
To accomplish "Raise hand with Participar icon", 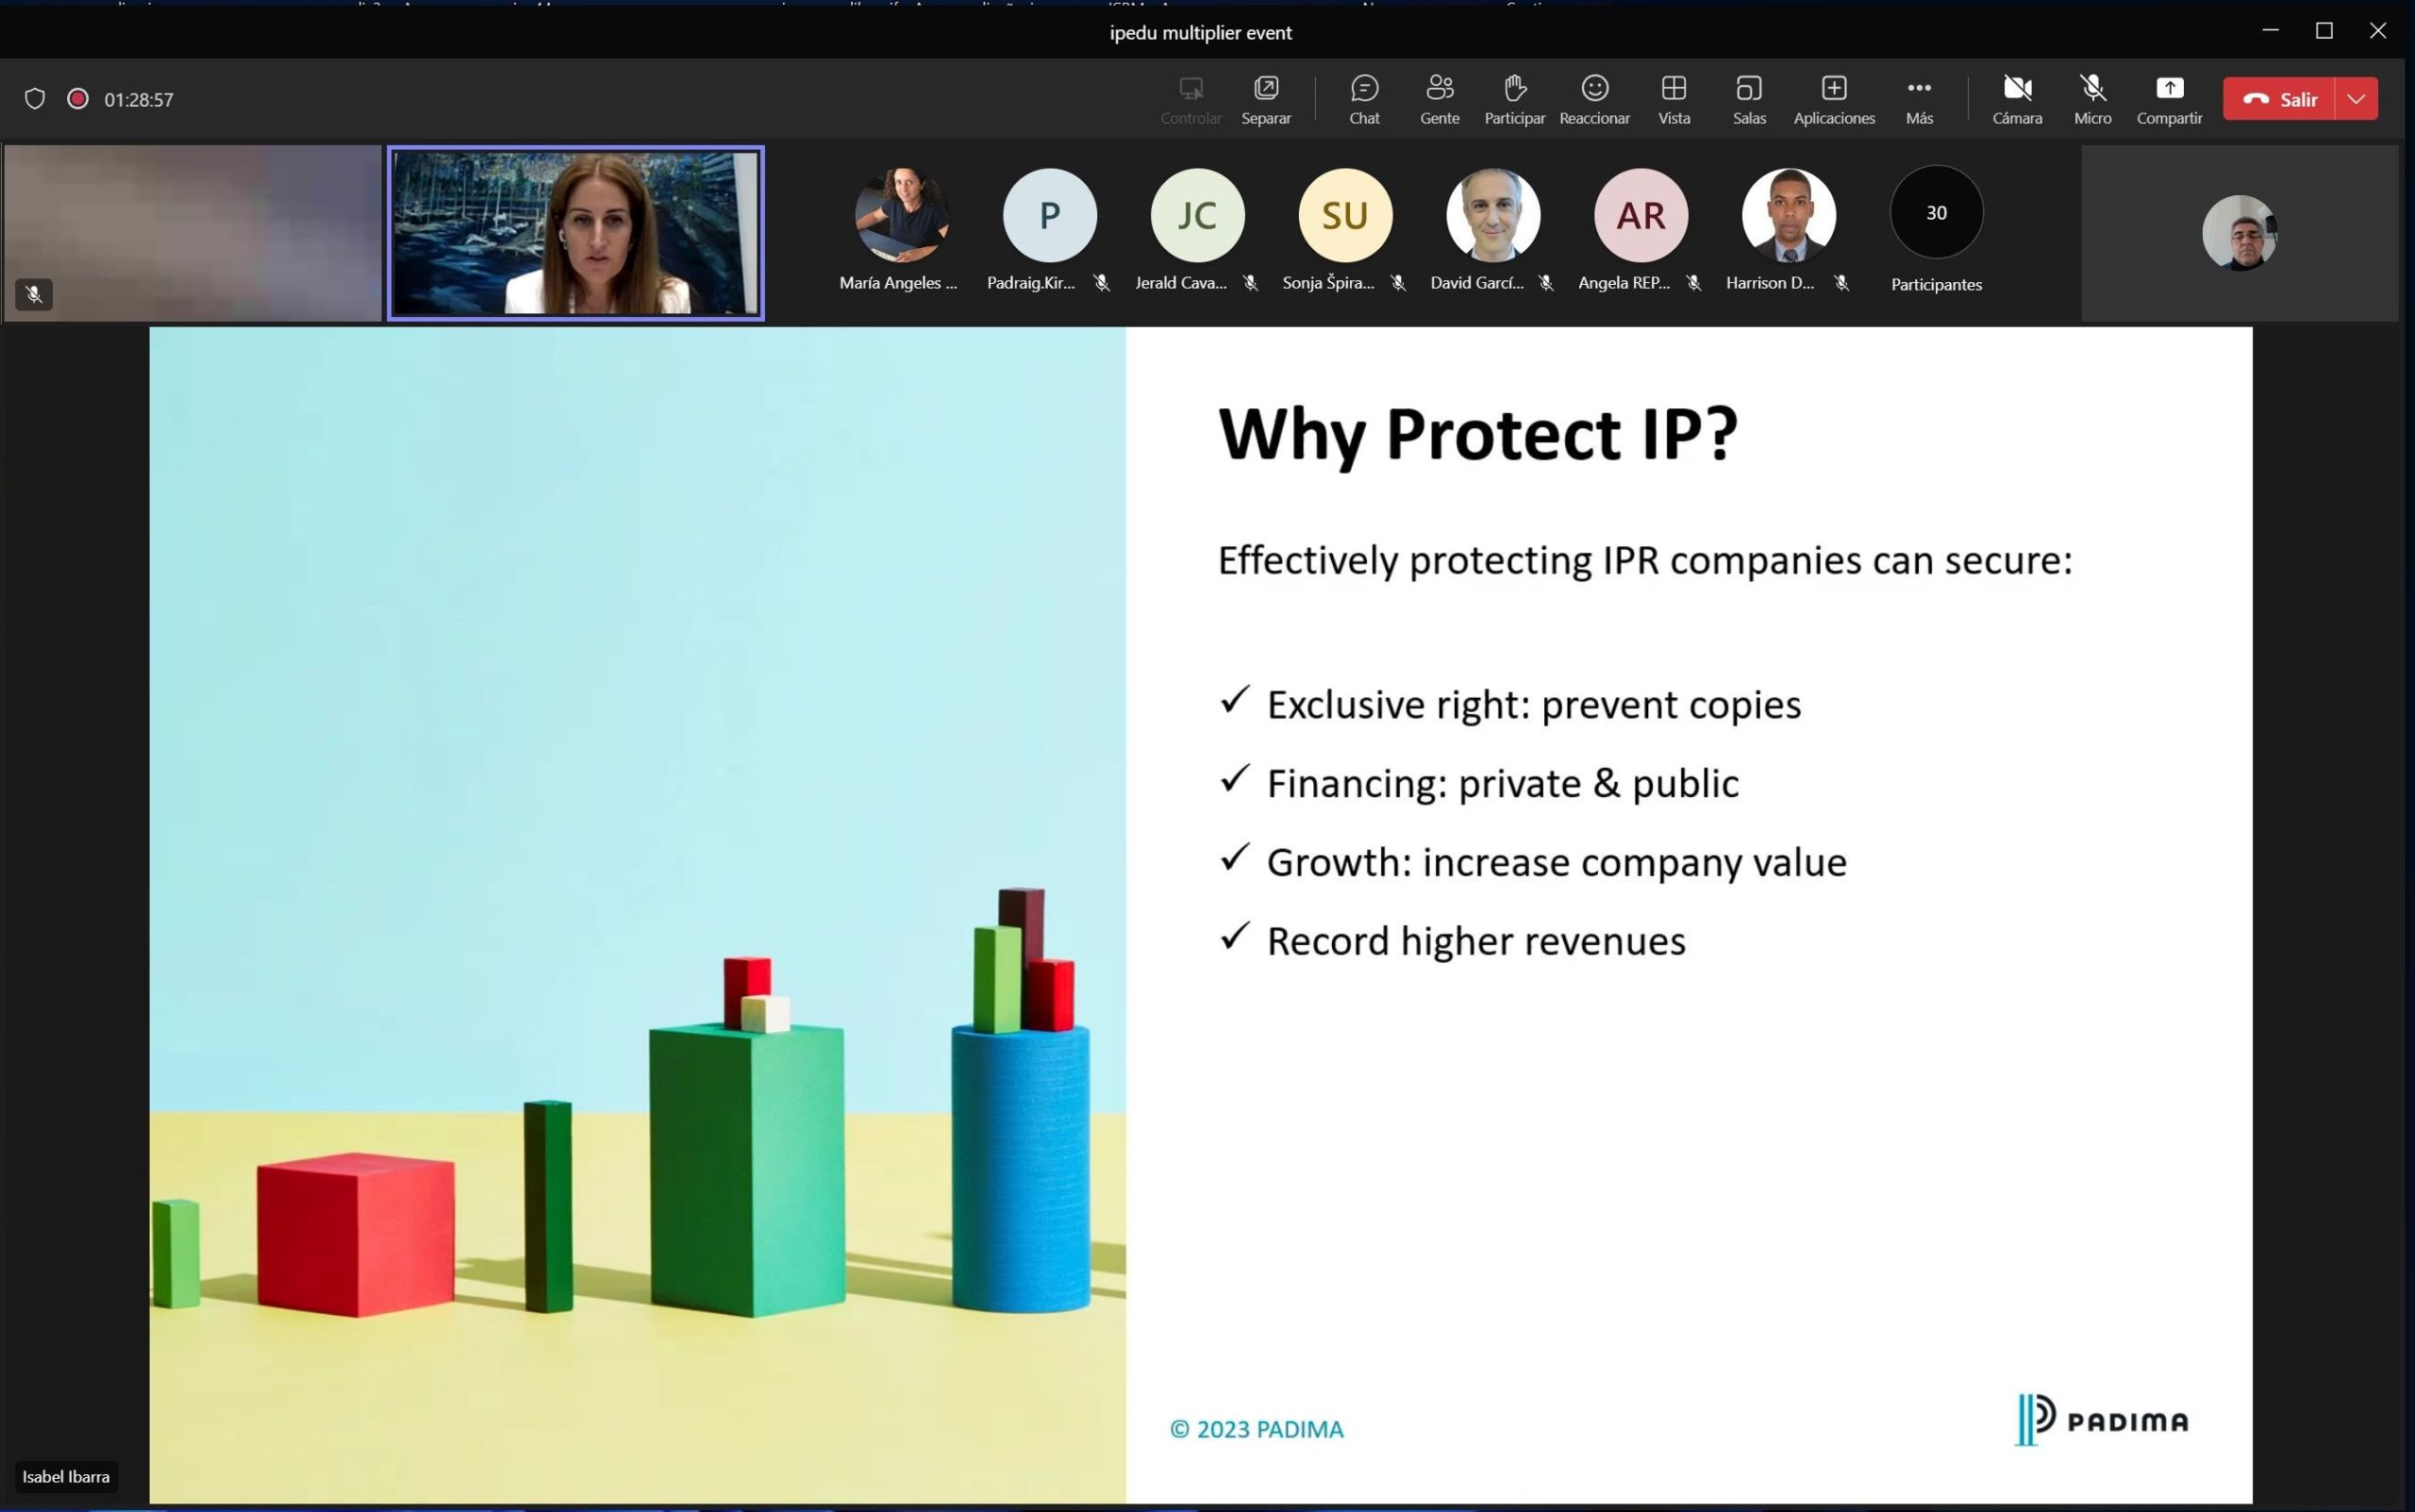I will 1514,98.
